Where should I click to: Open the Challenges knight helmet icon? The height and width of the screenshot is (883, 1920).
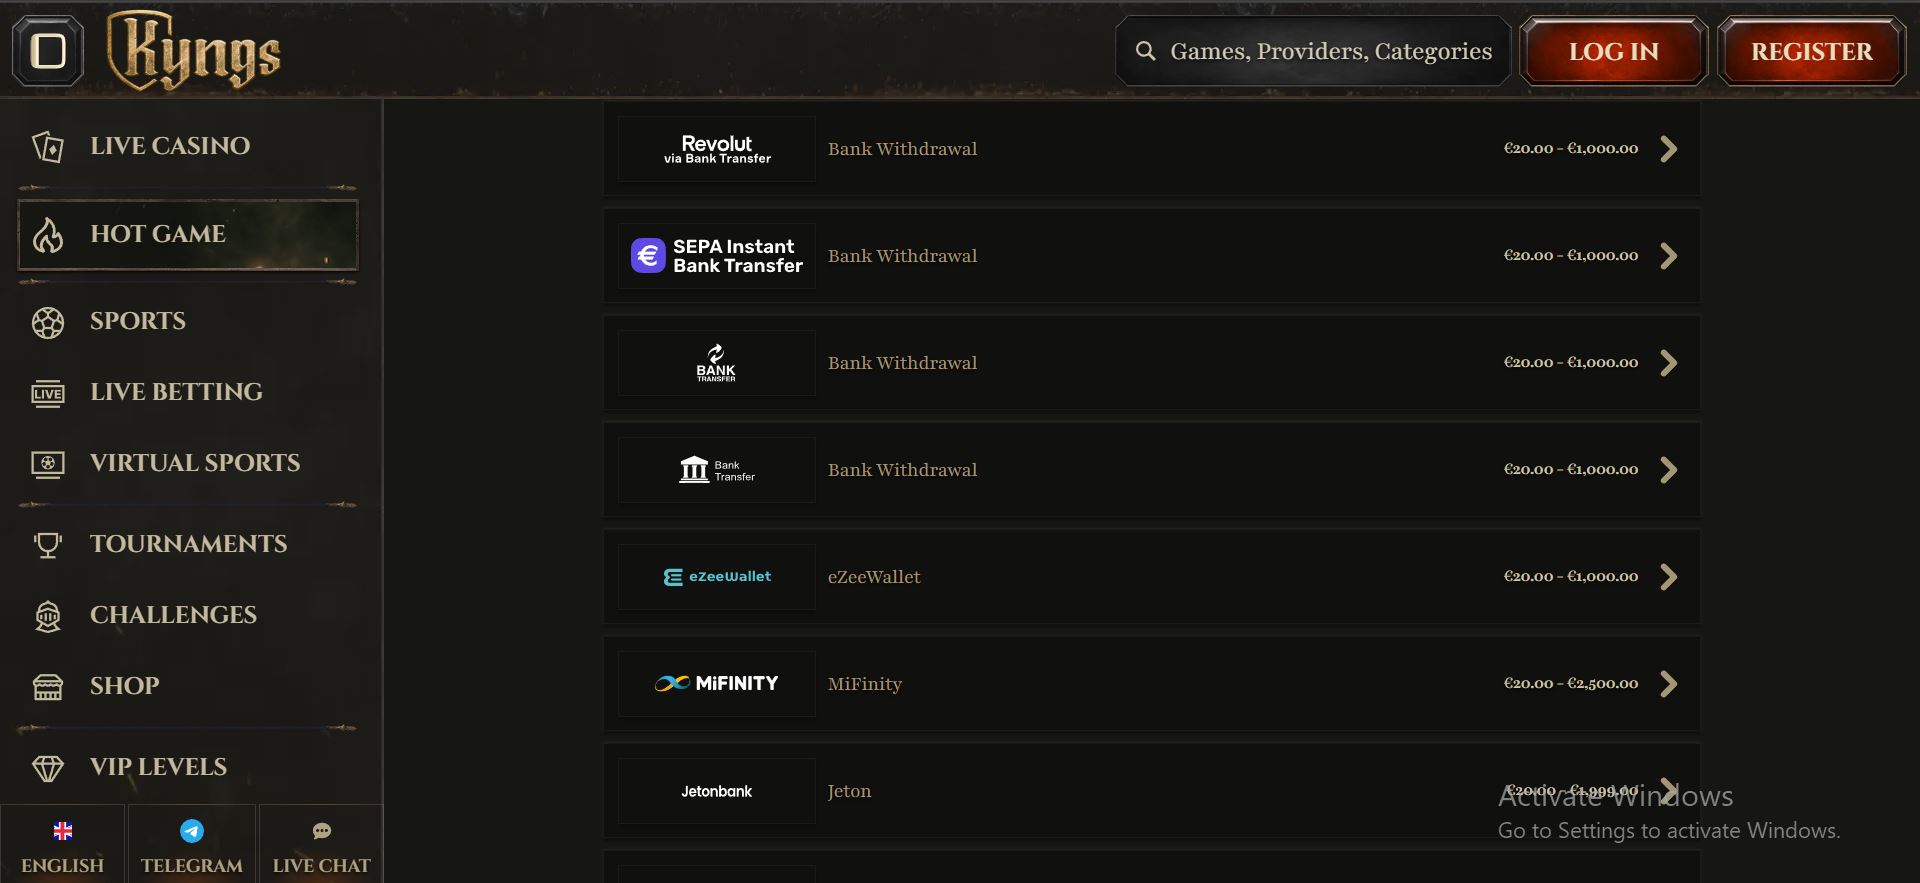pos(48,616)
